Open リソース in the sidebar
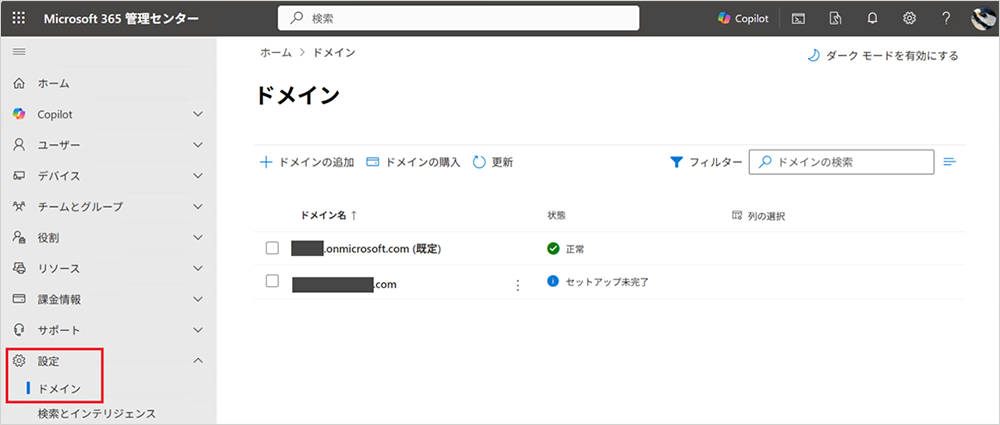Screen dimensions: 1000x425 59,269
